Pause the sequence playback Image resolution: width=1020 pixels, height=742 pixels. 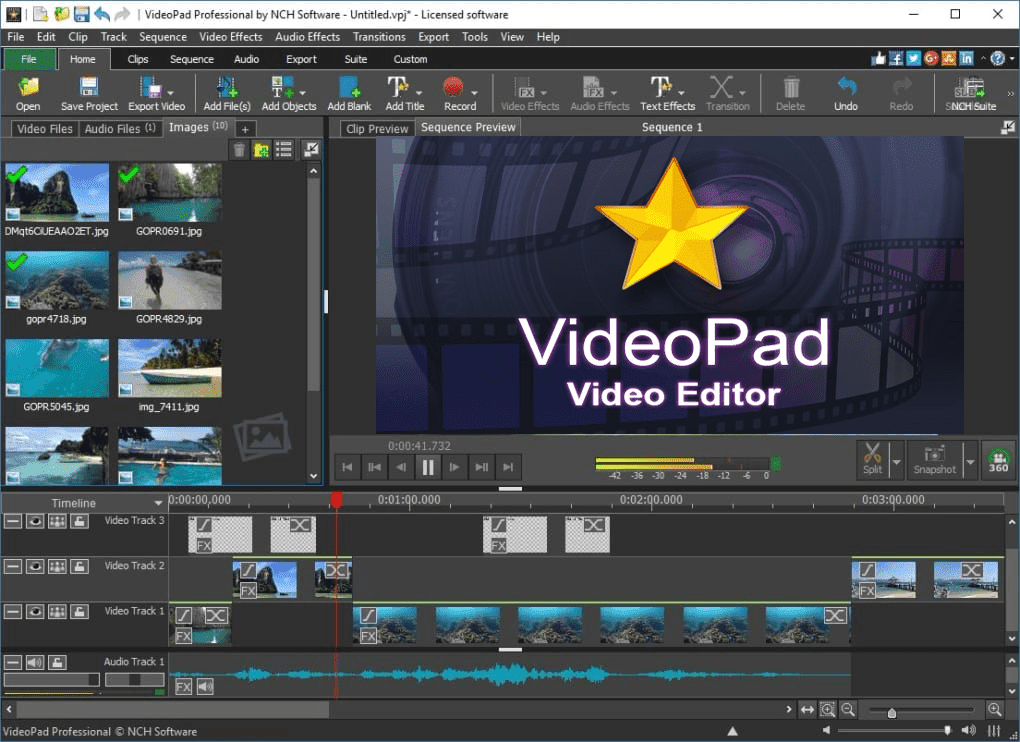click(x=428, y=466)
